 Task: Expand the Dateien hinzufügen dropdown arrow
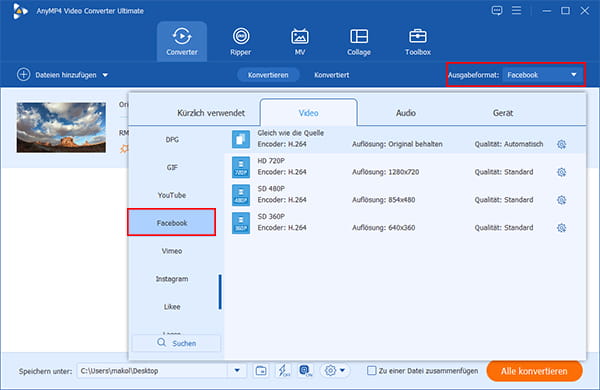105,75
